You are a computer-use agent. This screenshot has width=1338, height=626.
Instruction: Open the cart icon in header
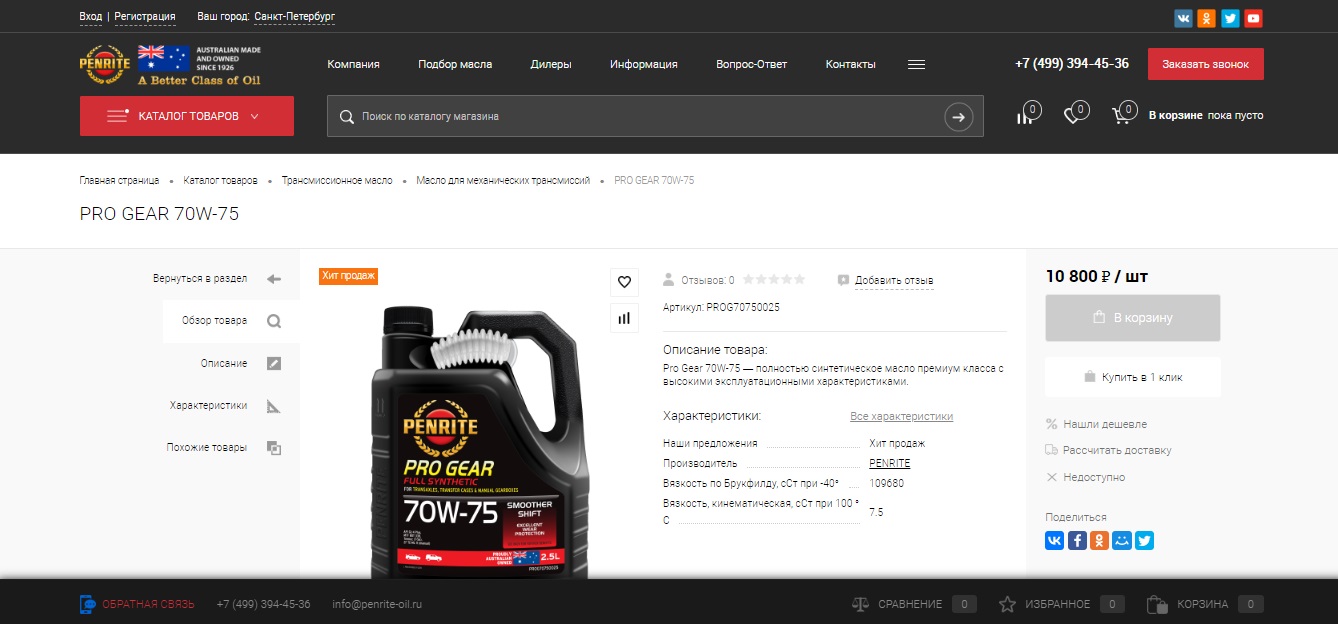click(x=1124, y=114)
